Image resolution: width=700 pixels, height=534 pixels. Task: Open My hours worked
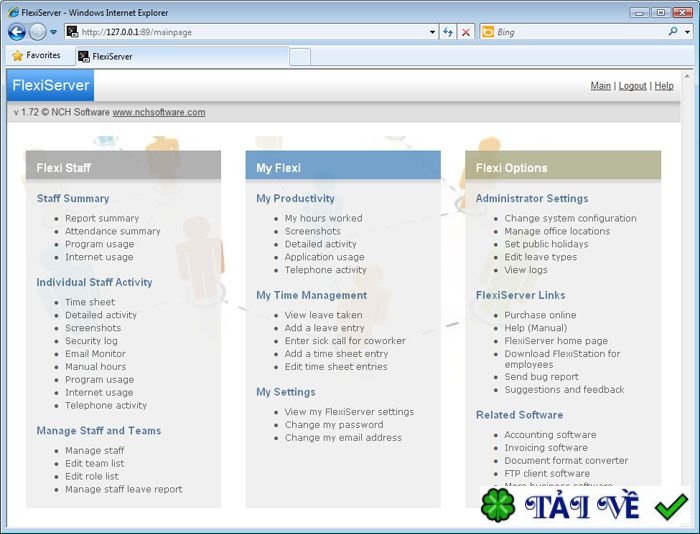pyautogui.click(x=324, y=218)
